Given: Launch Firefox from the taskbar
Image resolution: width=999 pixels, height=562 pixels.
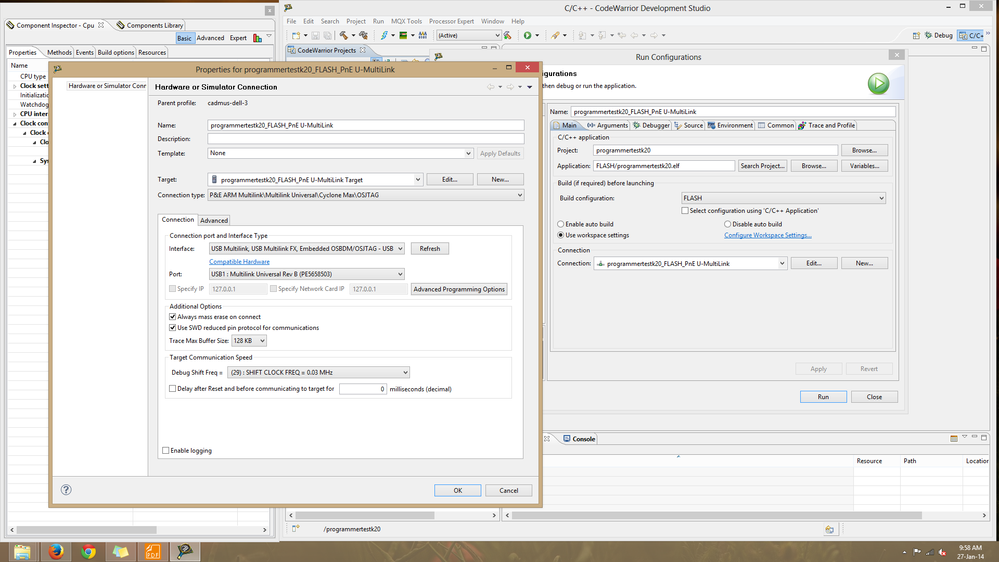Looking at the screenshot, I should 56,552.
